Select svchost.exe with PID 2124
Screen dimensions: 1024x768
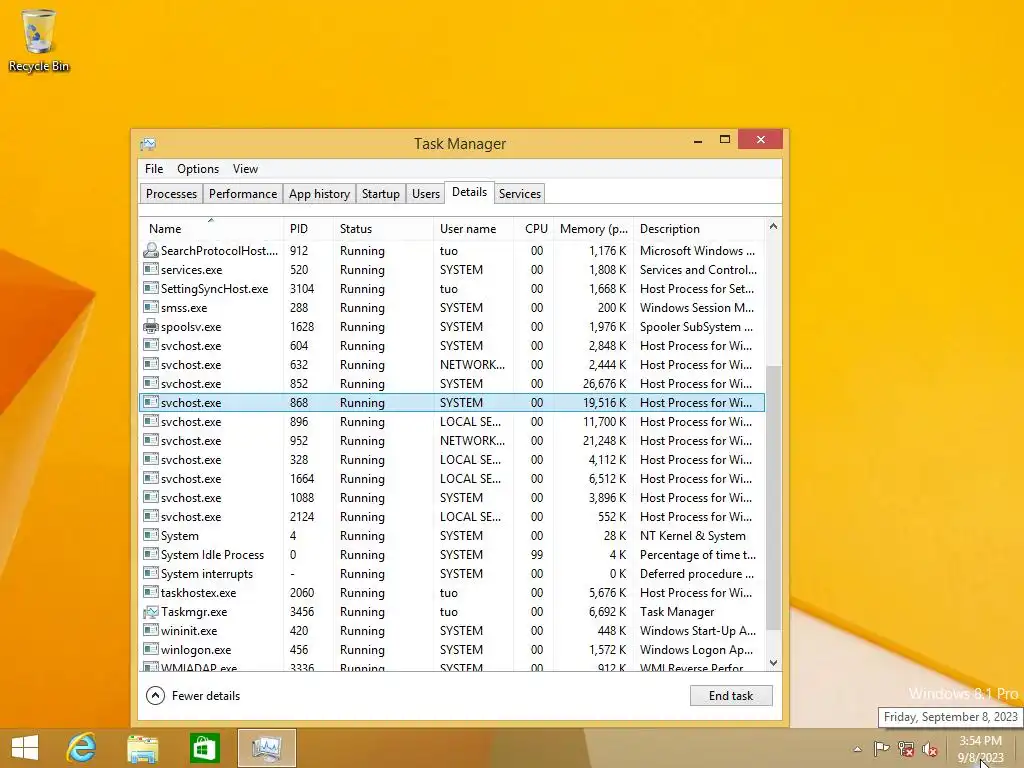(x=452, y=517)
